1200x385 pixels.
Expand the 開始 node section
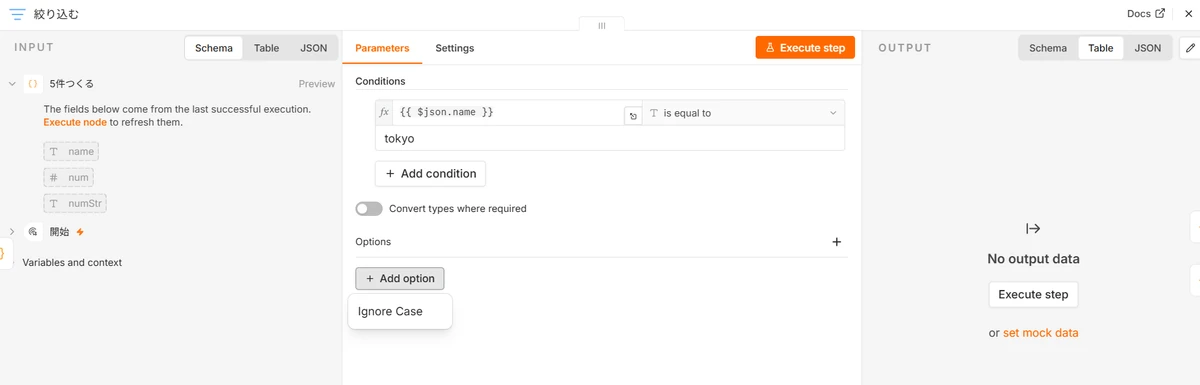pos(11,231)
